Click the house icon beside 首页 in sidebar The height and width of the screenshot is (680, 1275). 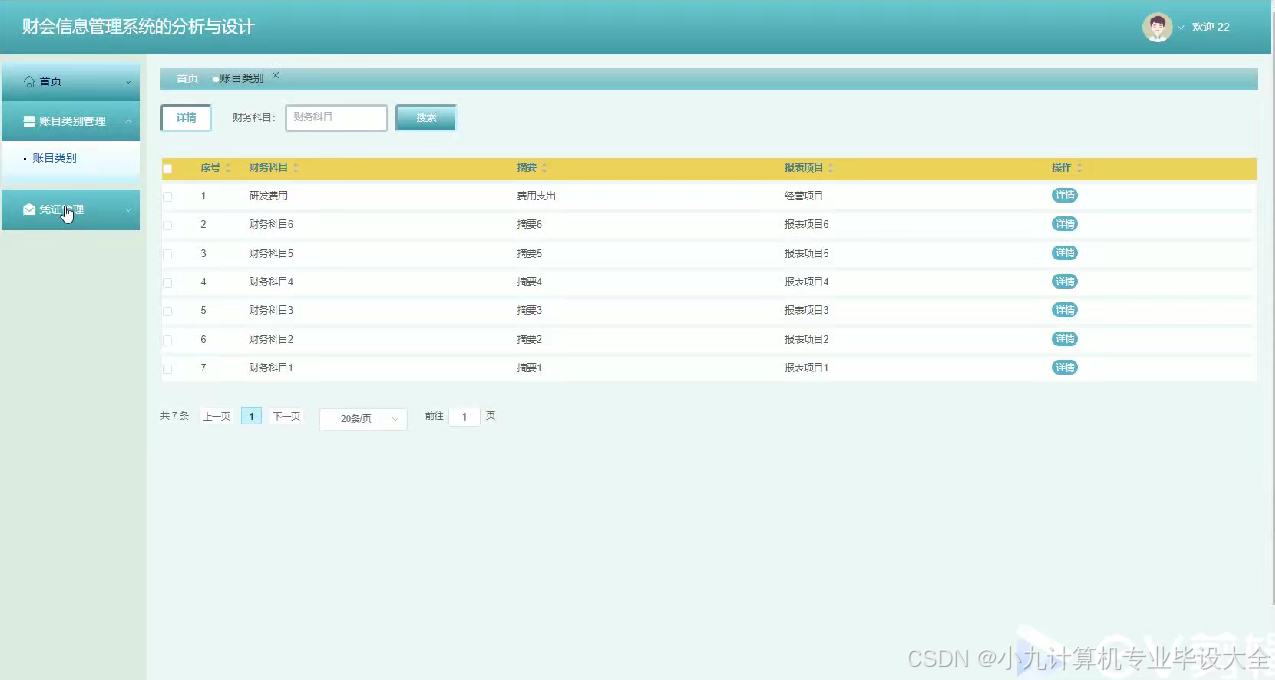(x=29, y=81)
